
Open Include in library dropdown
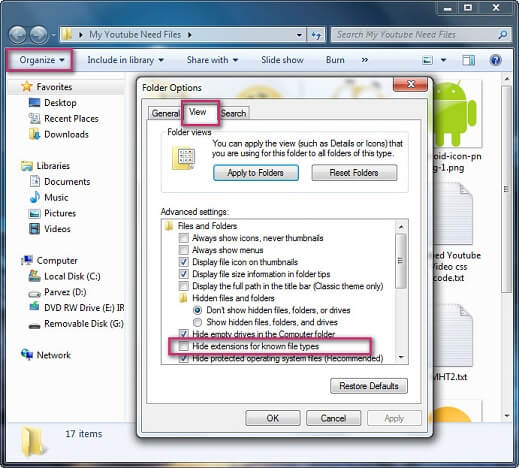[x=125, y=60]
